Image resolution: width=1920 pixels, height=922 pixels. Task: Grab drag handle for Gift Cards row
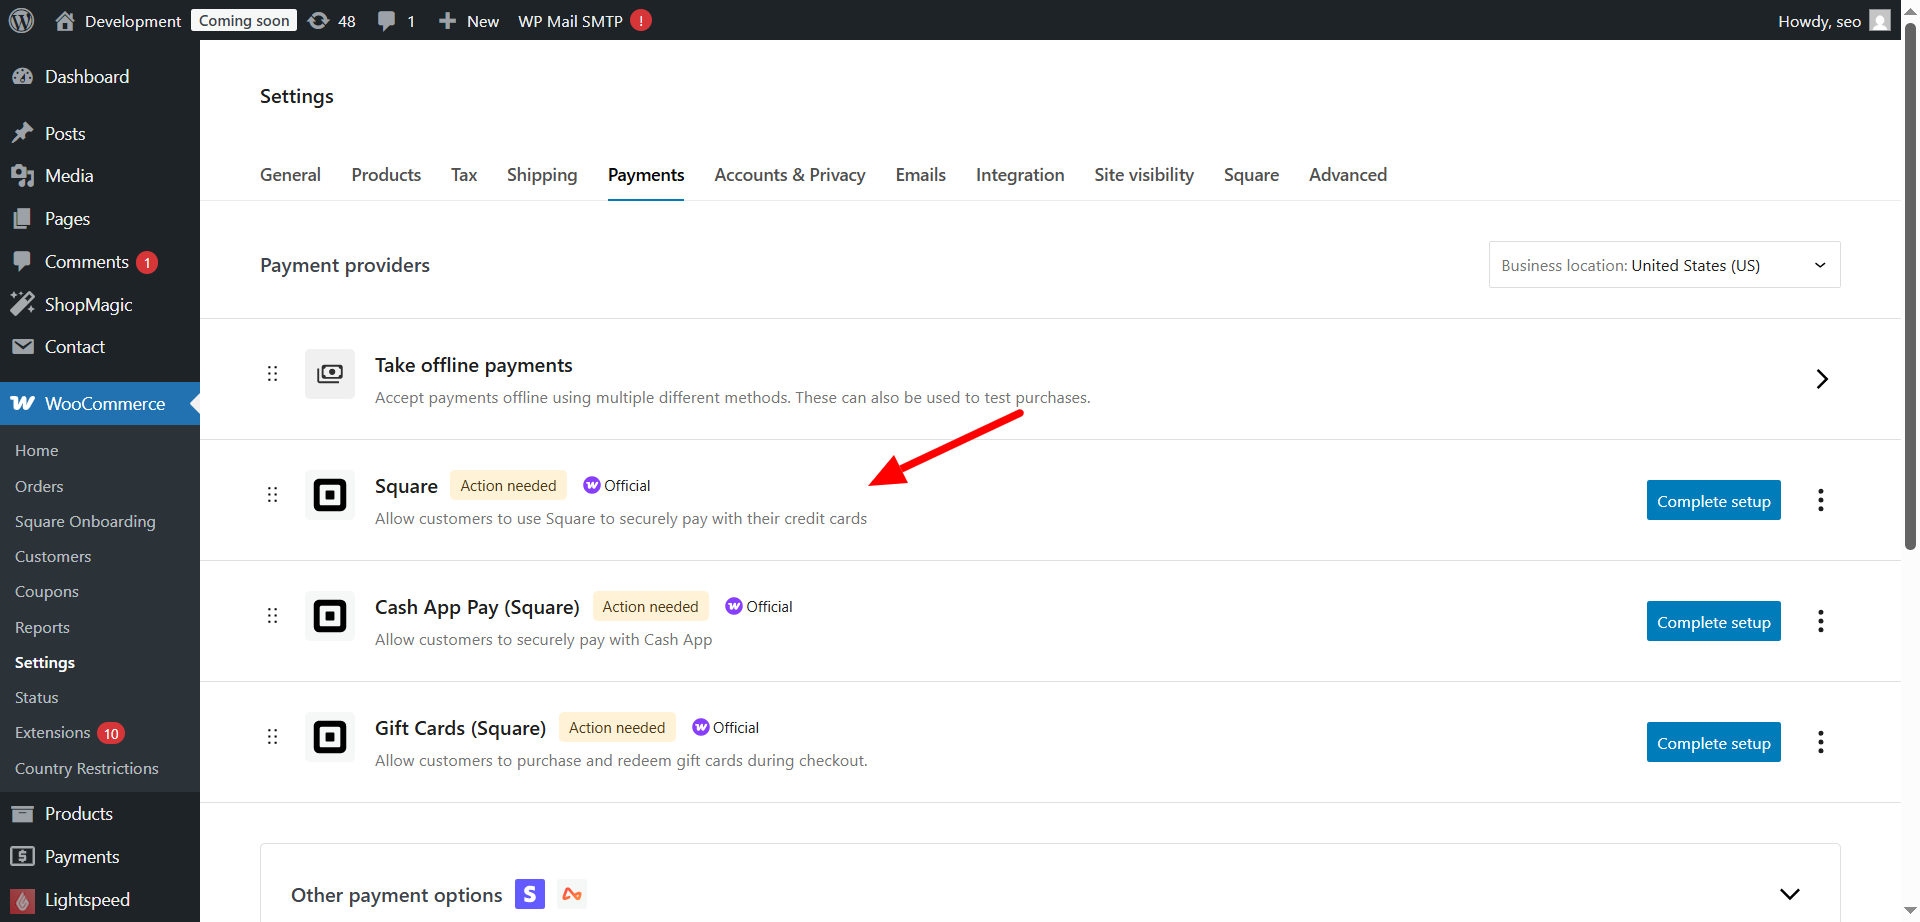point(272,737)
